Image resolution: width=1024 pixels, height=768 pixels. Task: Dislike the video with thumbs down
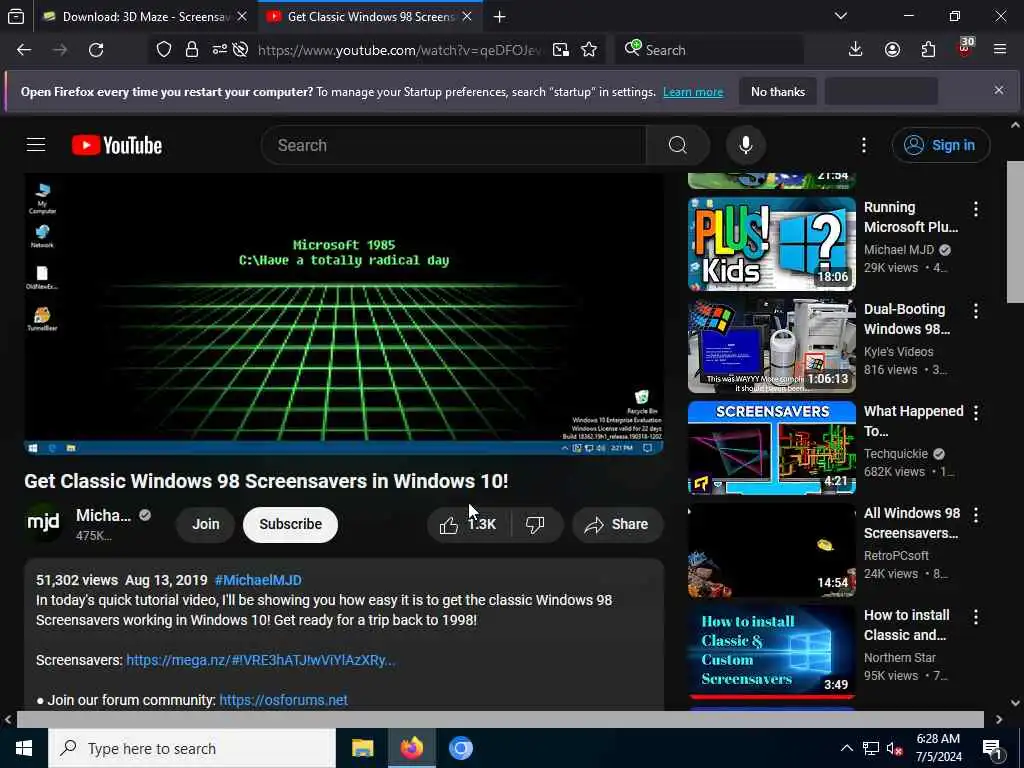click(x=536, y=524)
